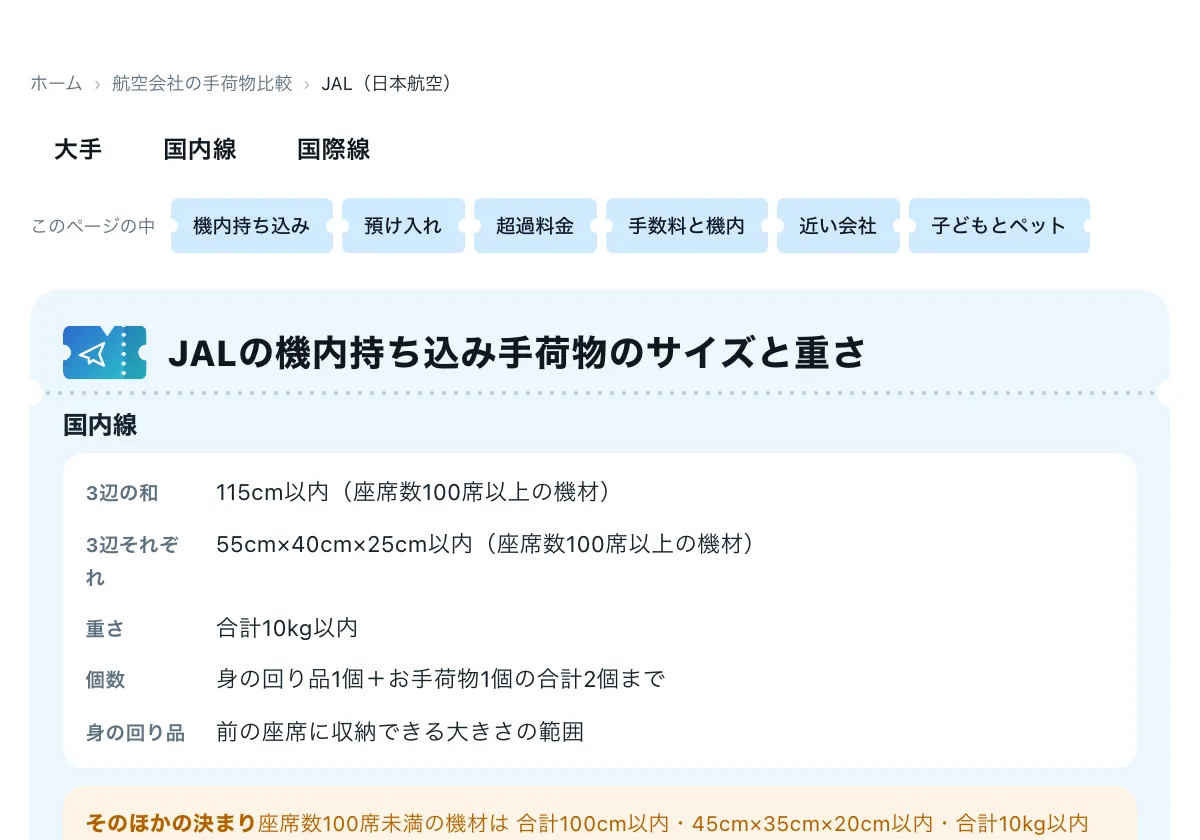Jump to the 預け入れ section
The height and width of the screenshot is (840, 1200).
[403, 226]
